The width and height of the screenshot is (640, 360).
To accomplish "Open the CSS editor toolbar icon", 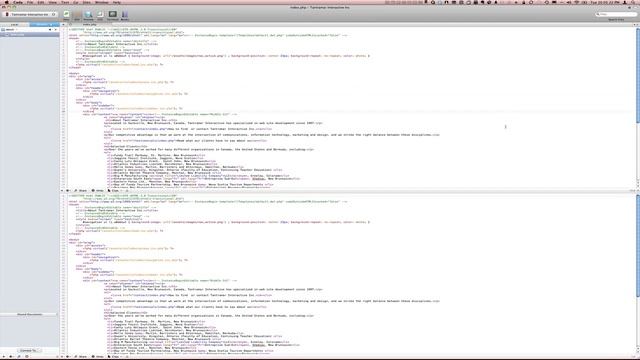I will [100, 16].
